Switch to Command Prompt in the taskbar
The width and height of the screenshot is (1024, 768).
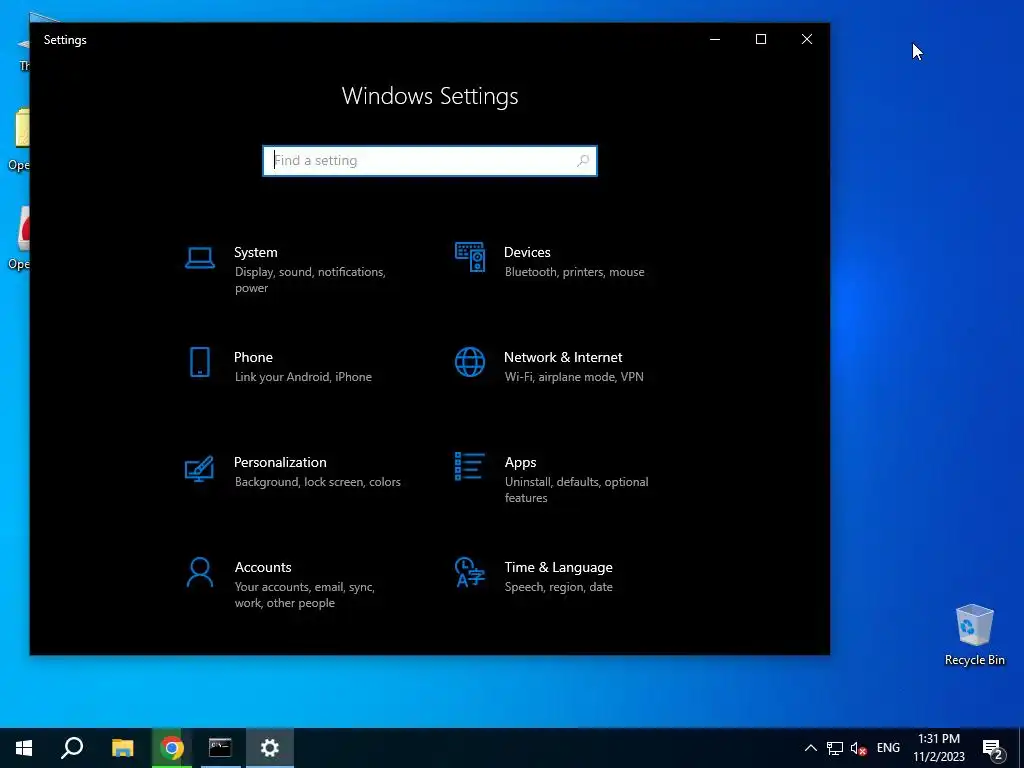tap(220, 748)
